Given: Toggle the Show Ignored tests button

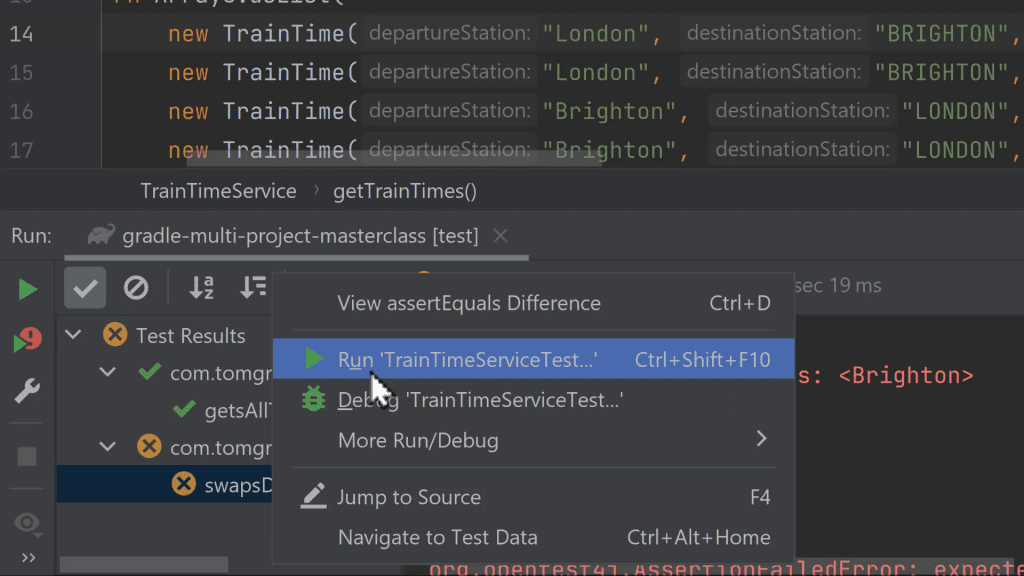Looking at the screenshot, I should [136, 289].
